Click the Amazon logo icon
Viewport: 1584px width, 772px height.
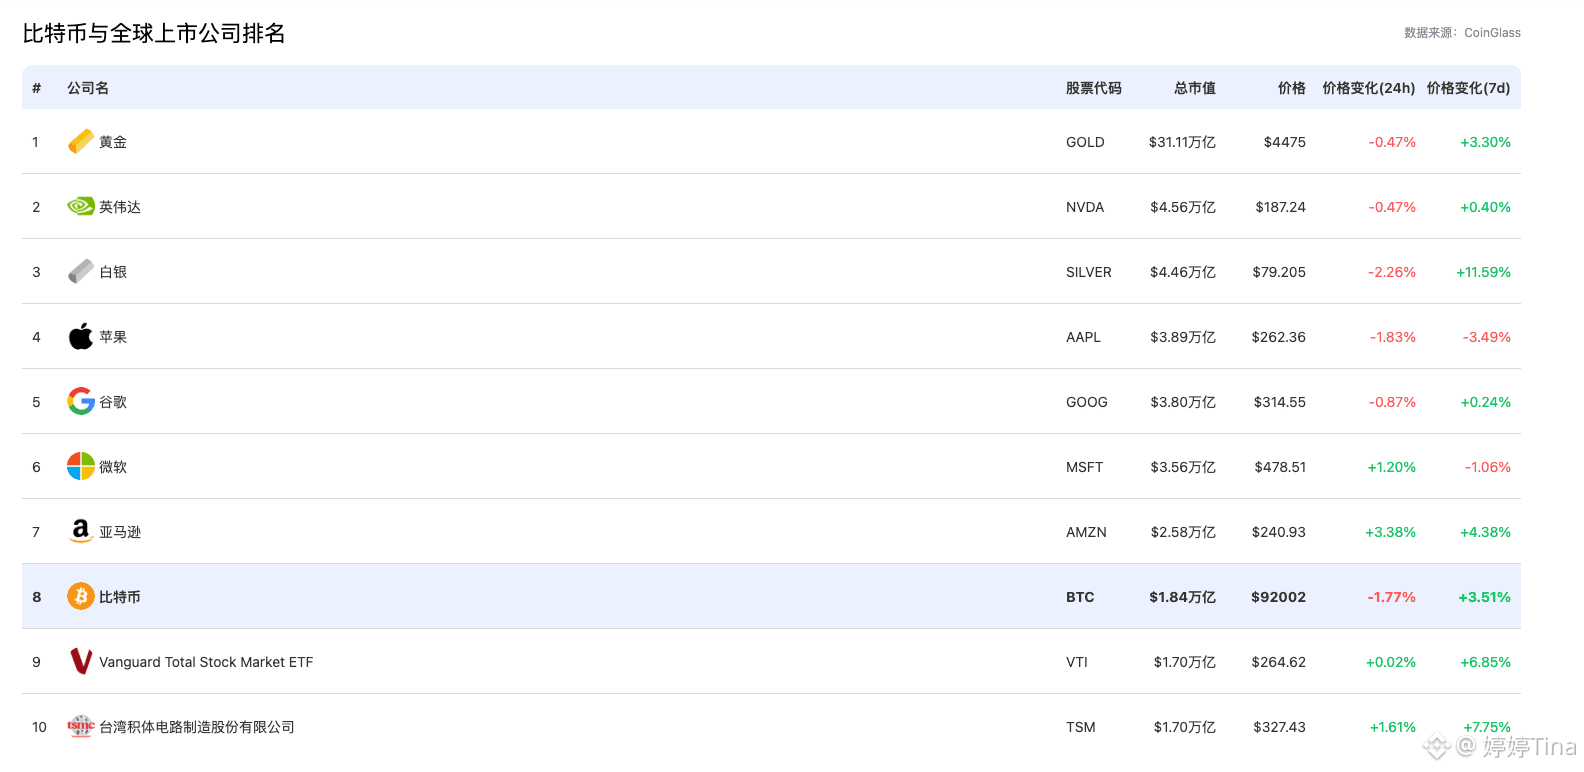pyautogui.click(x=81, y=532)
